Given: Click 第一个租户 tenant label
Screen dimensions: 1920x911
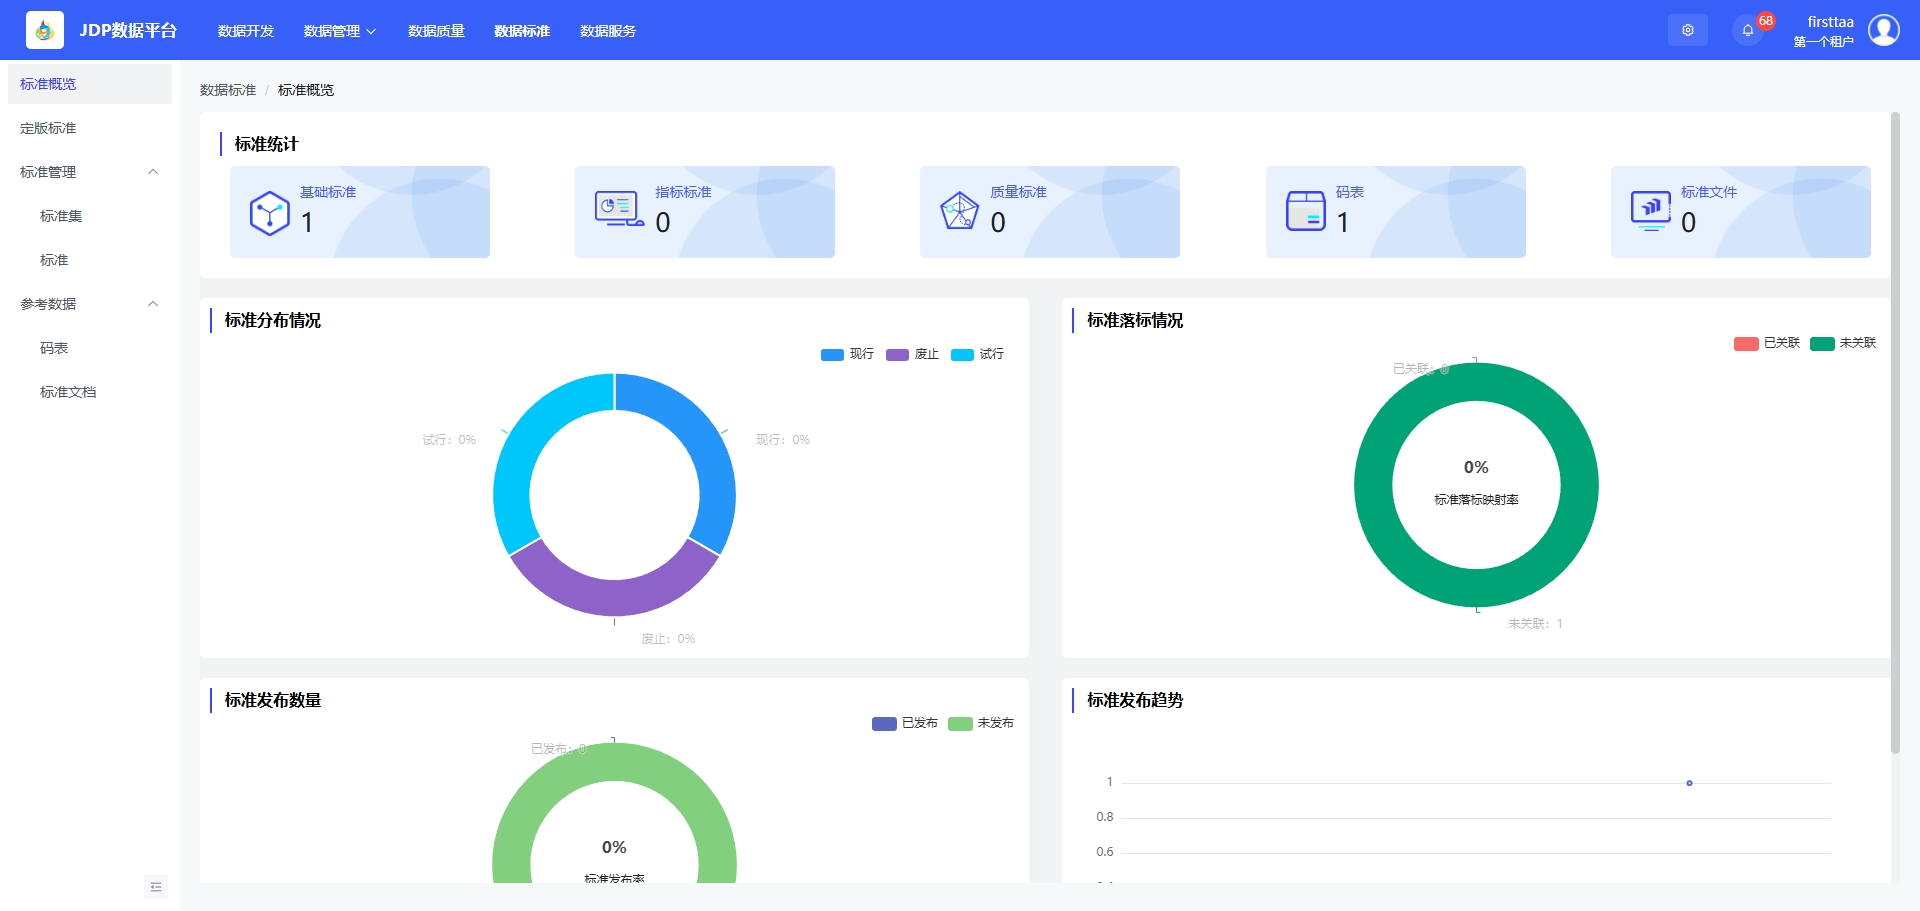Looking at the screenshot, I should click(x=1823, y=42).
